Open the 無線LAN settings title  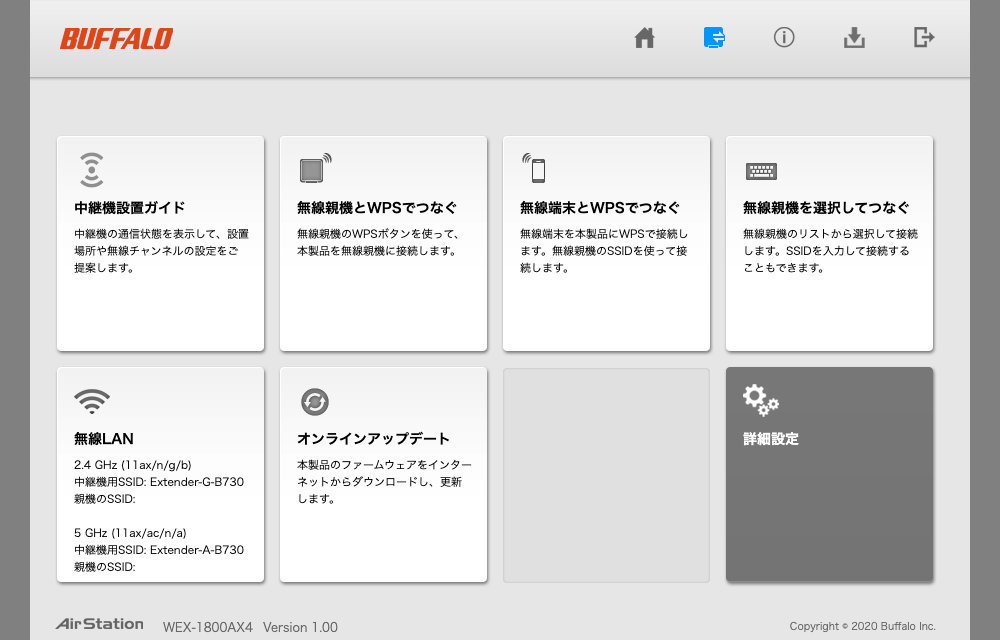click(104, 439)
